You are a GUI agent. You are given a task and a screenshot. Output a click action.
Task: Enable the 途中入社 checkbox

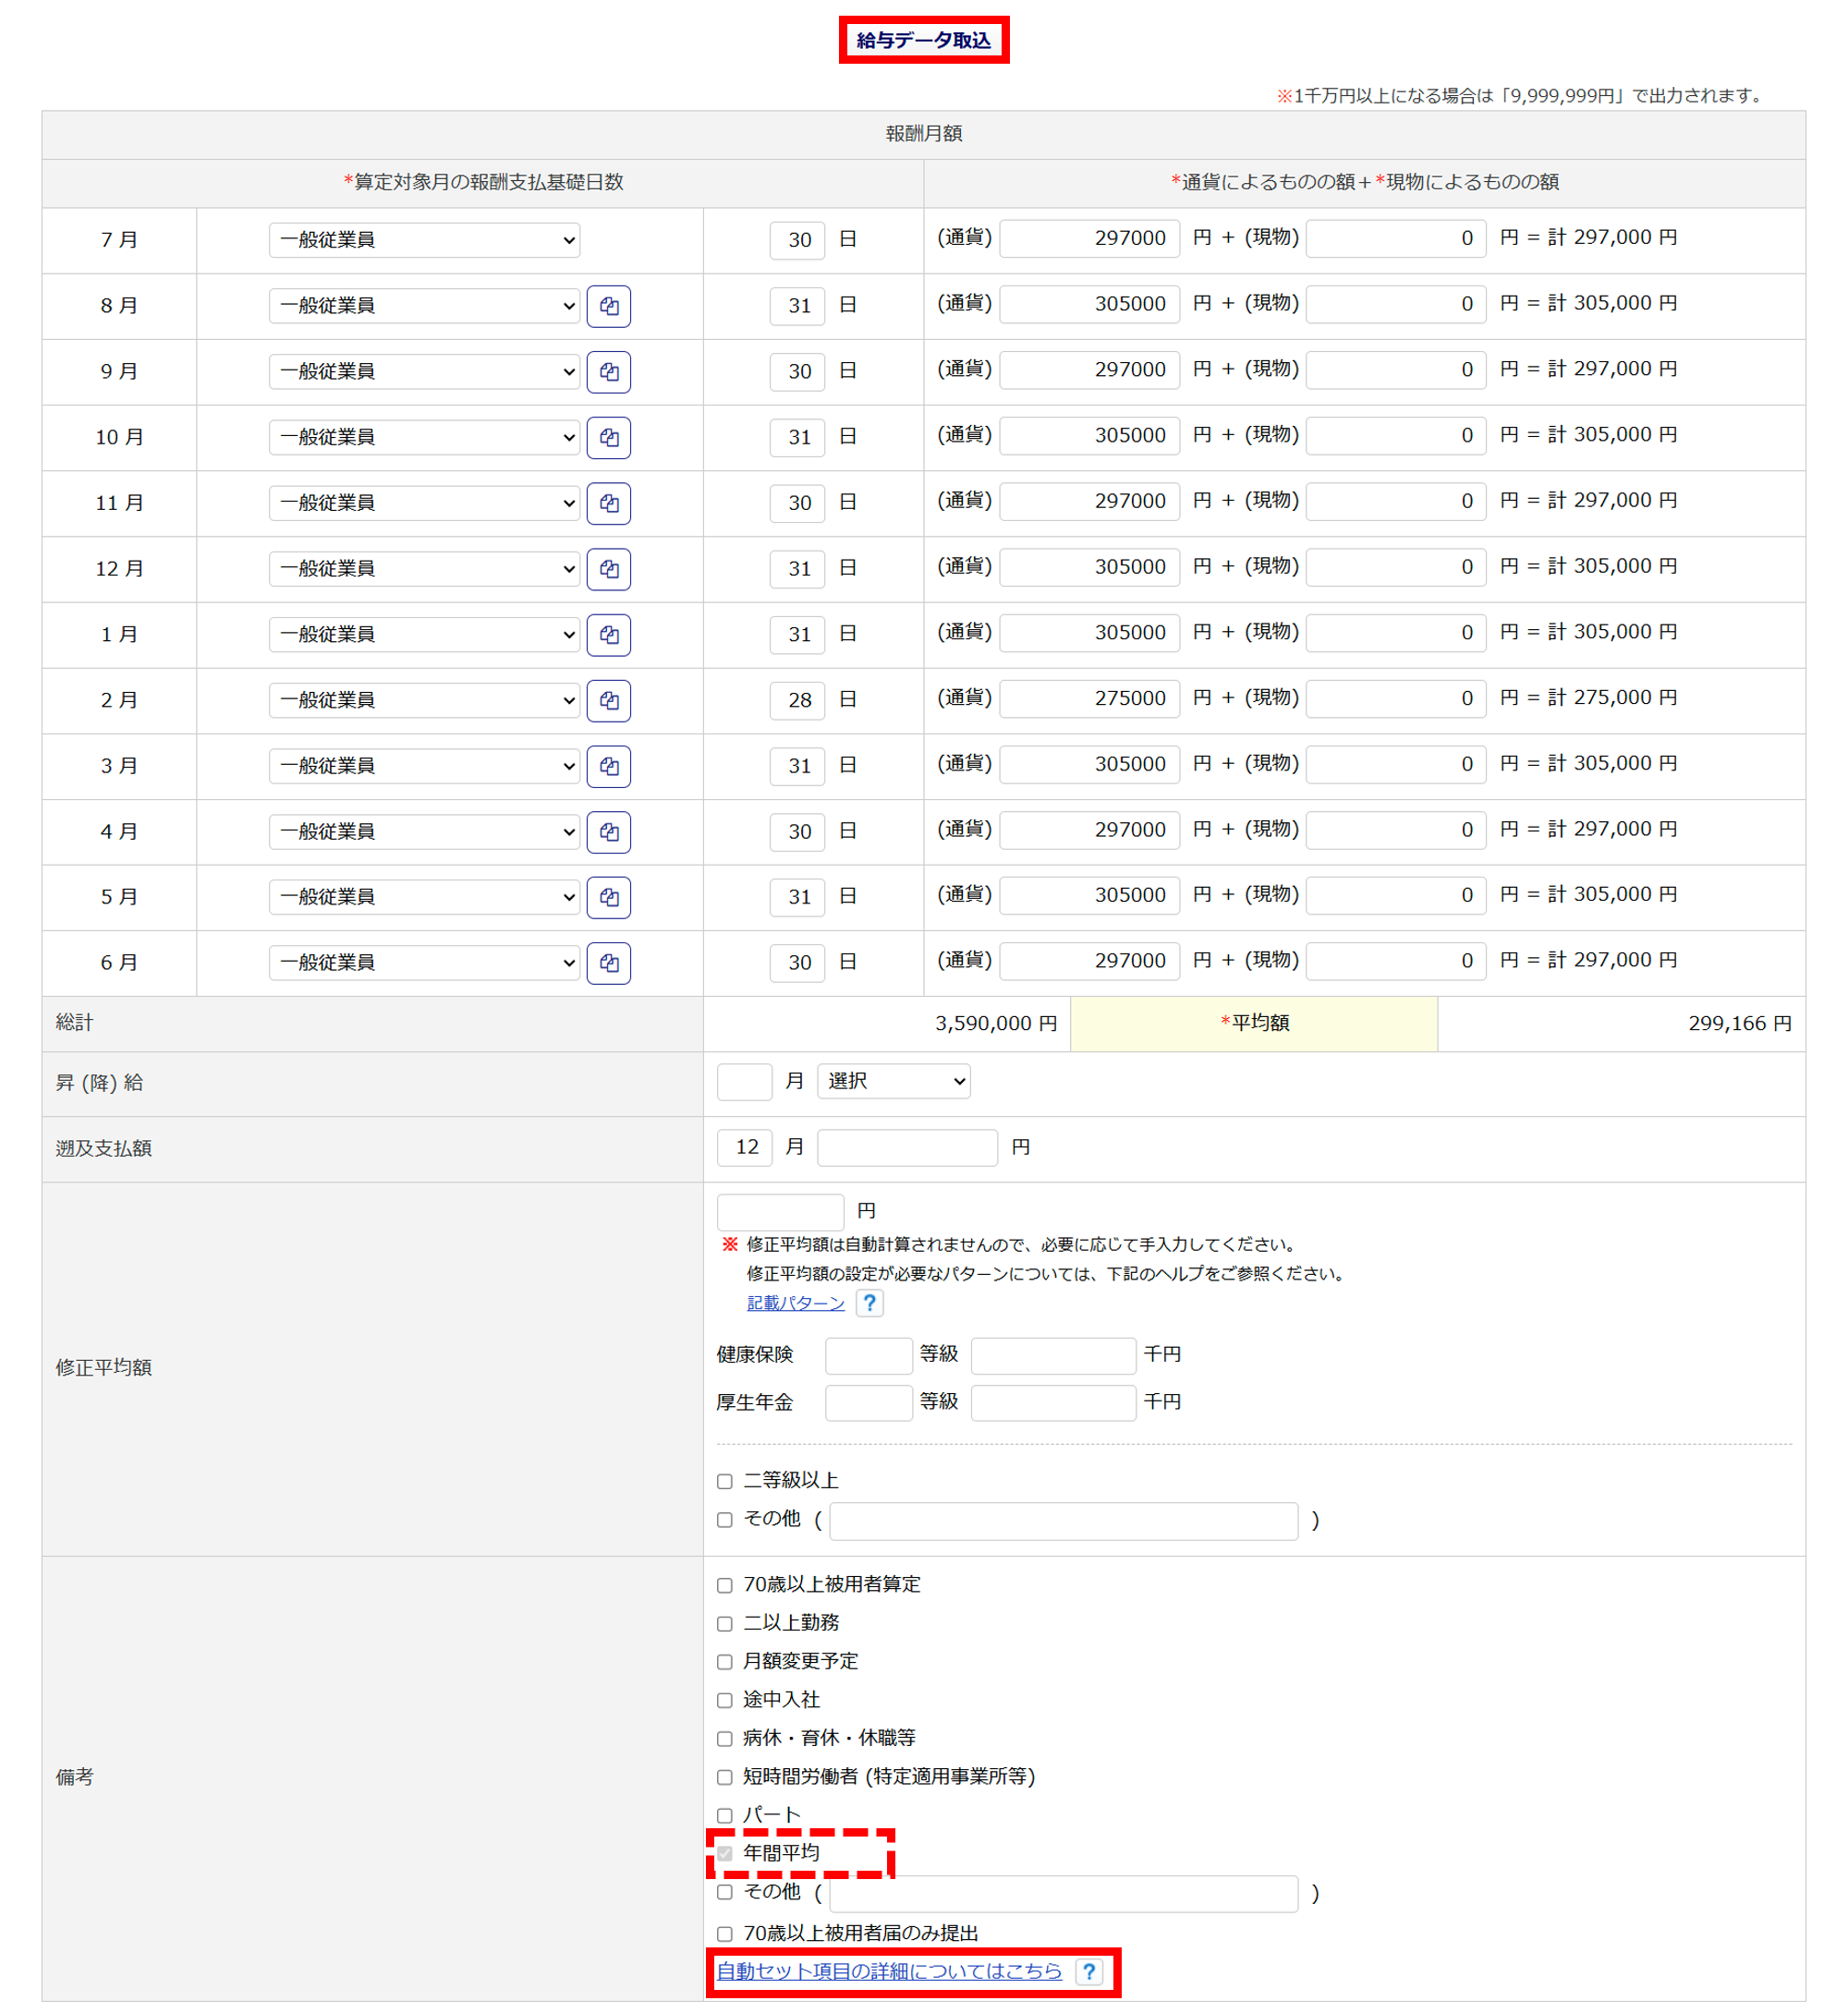pyautogui.click(x=725, y=1700)
